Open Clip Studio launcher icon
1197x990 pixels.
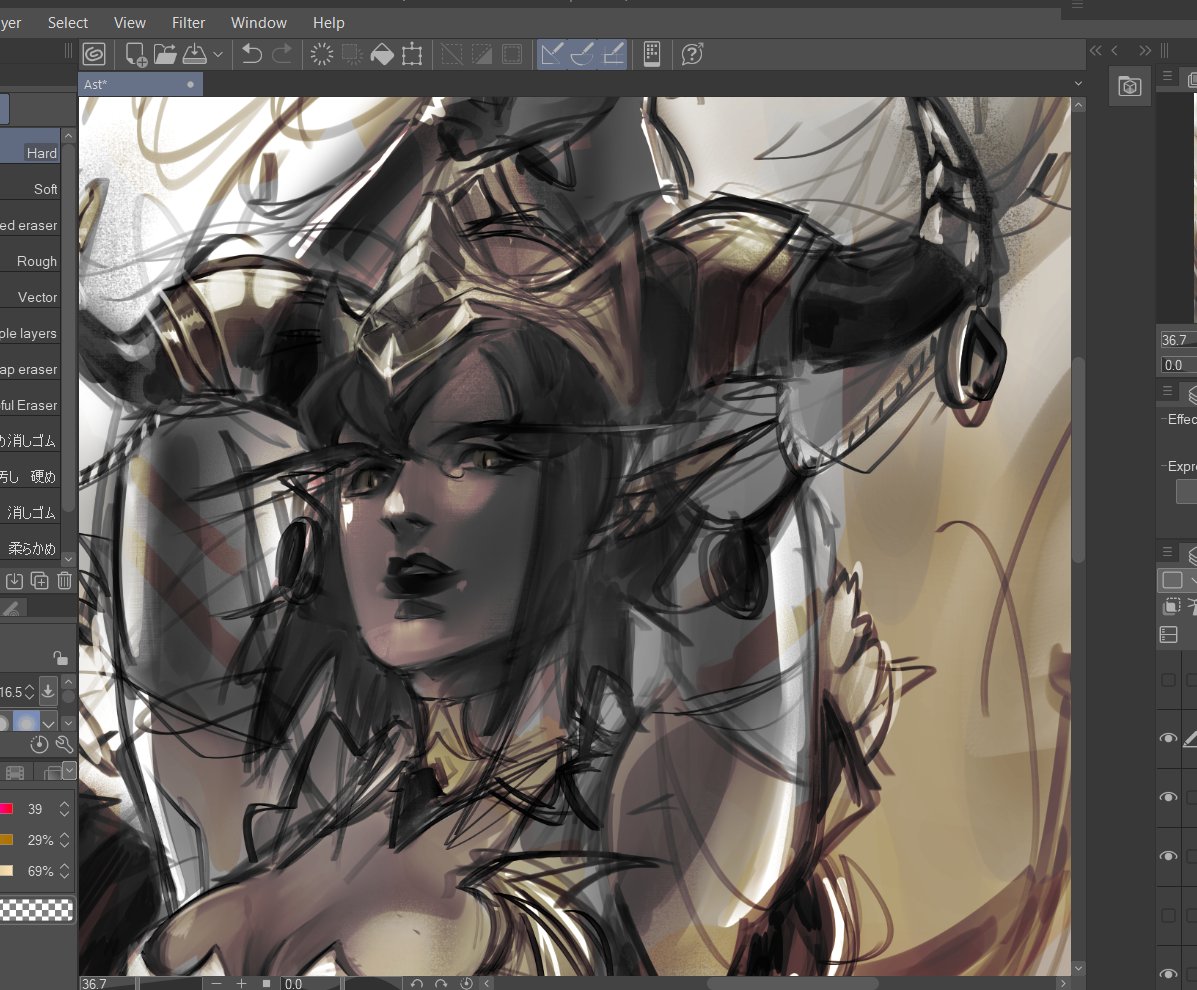pos(94,54)
